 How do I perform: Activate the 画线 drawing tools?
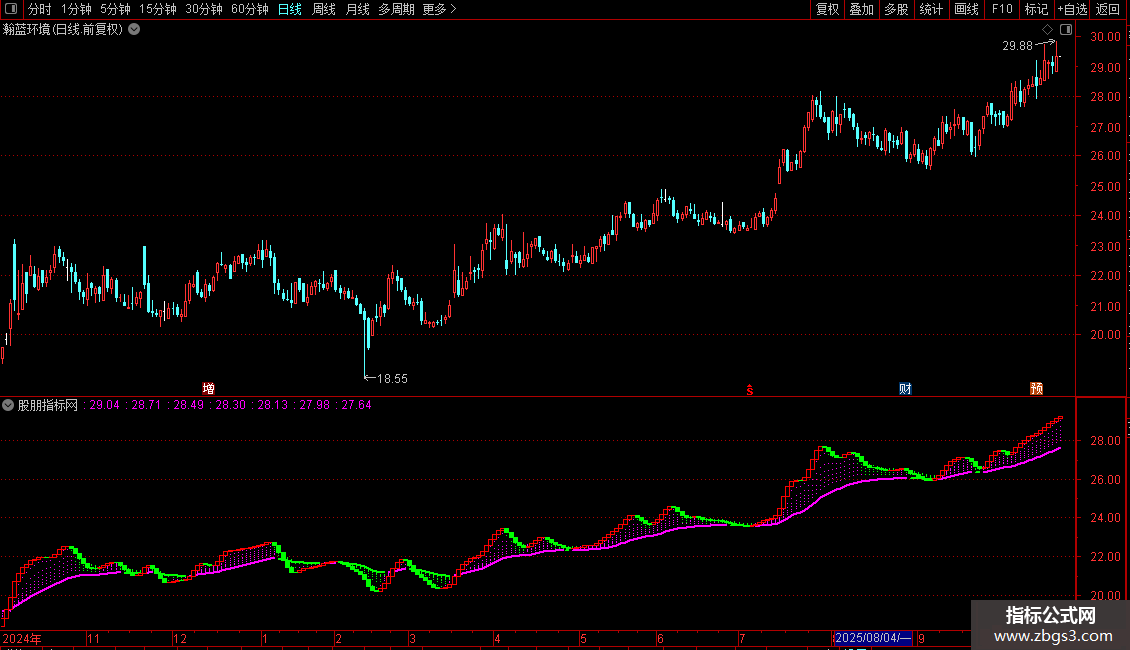click(966, 9)
